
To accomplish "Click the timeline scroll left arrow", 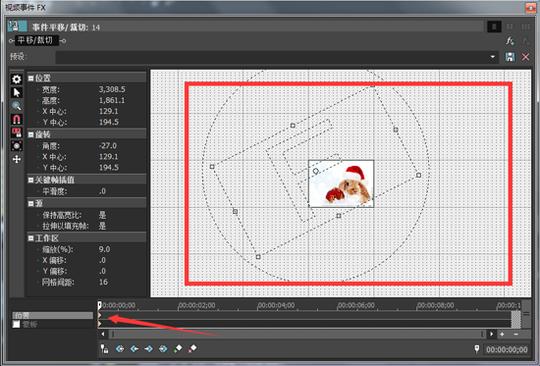I will point(103,334).
